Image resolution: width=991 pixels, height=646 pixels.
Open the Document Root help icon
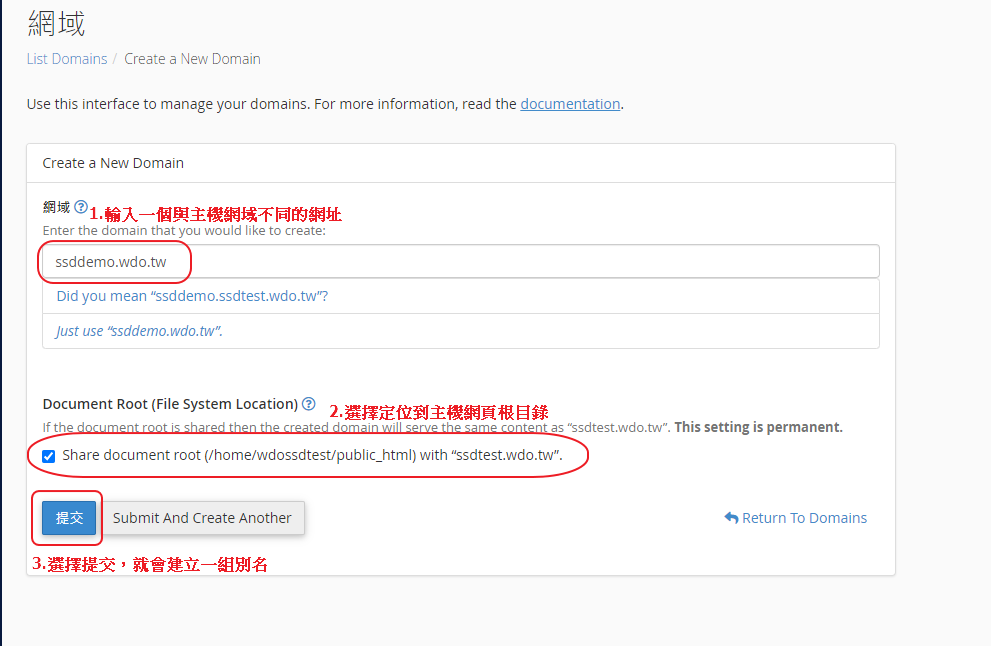pos(309,404)
